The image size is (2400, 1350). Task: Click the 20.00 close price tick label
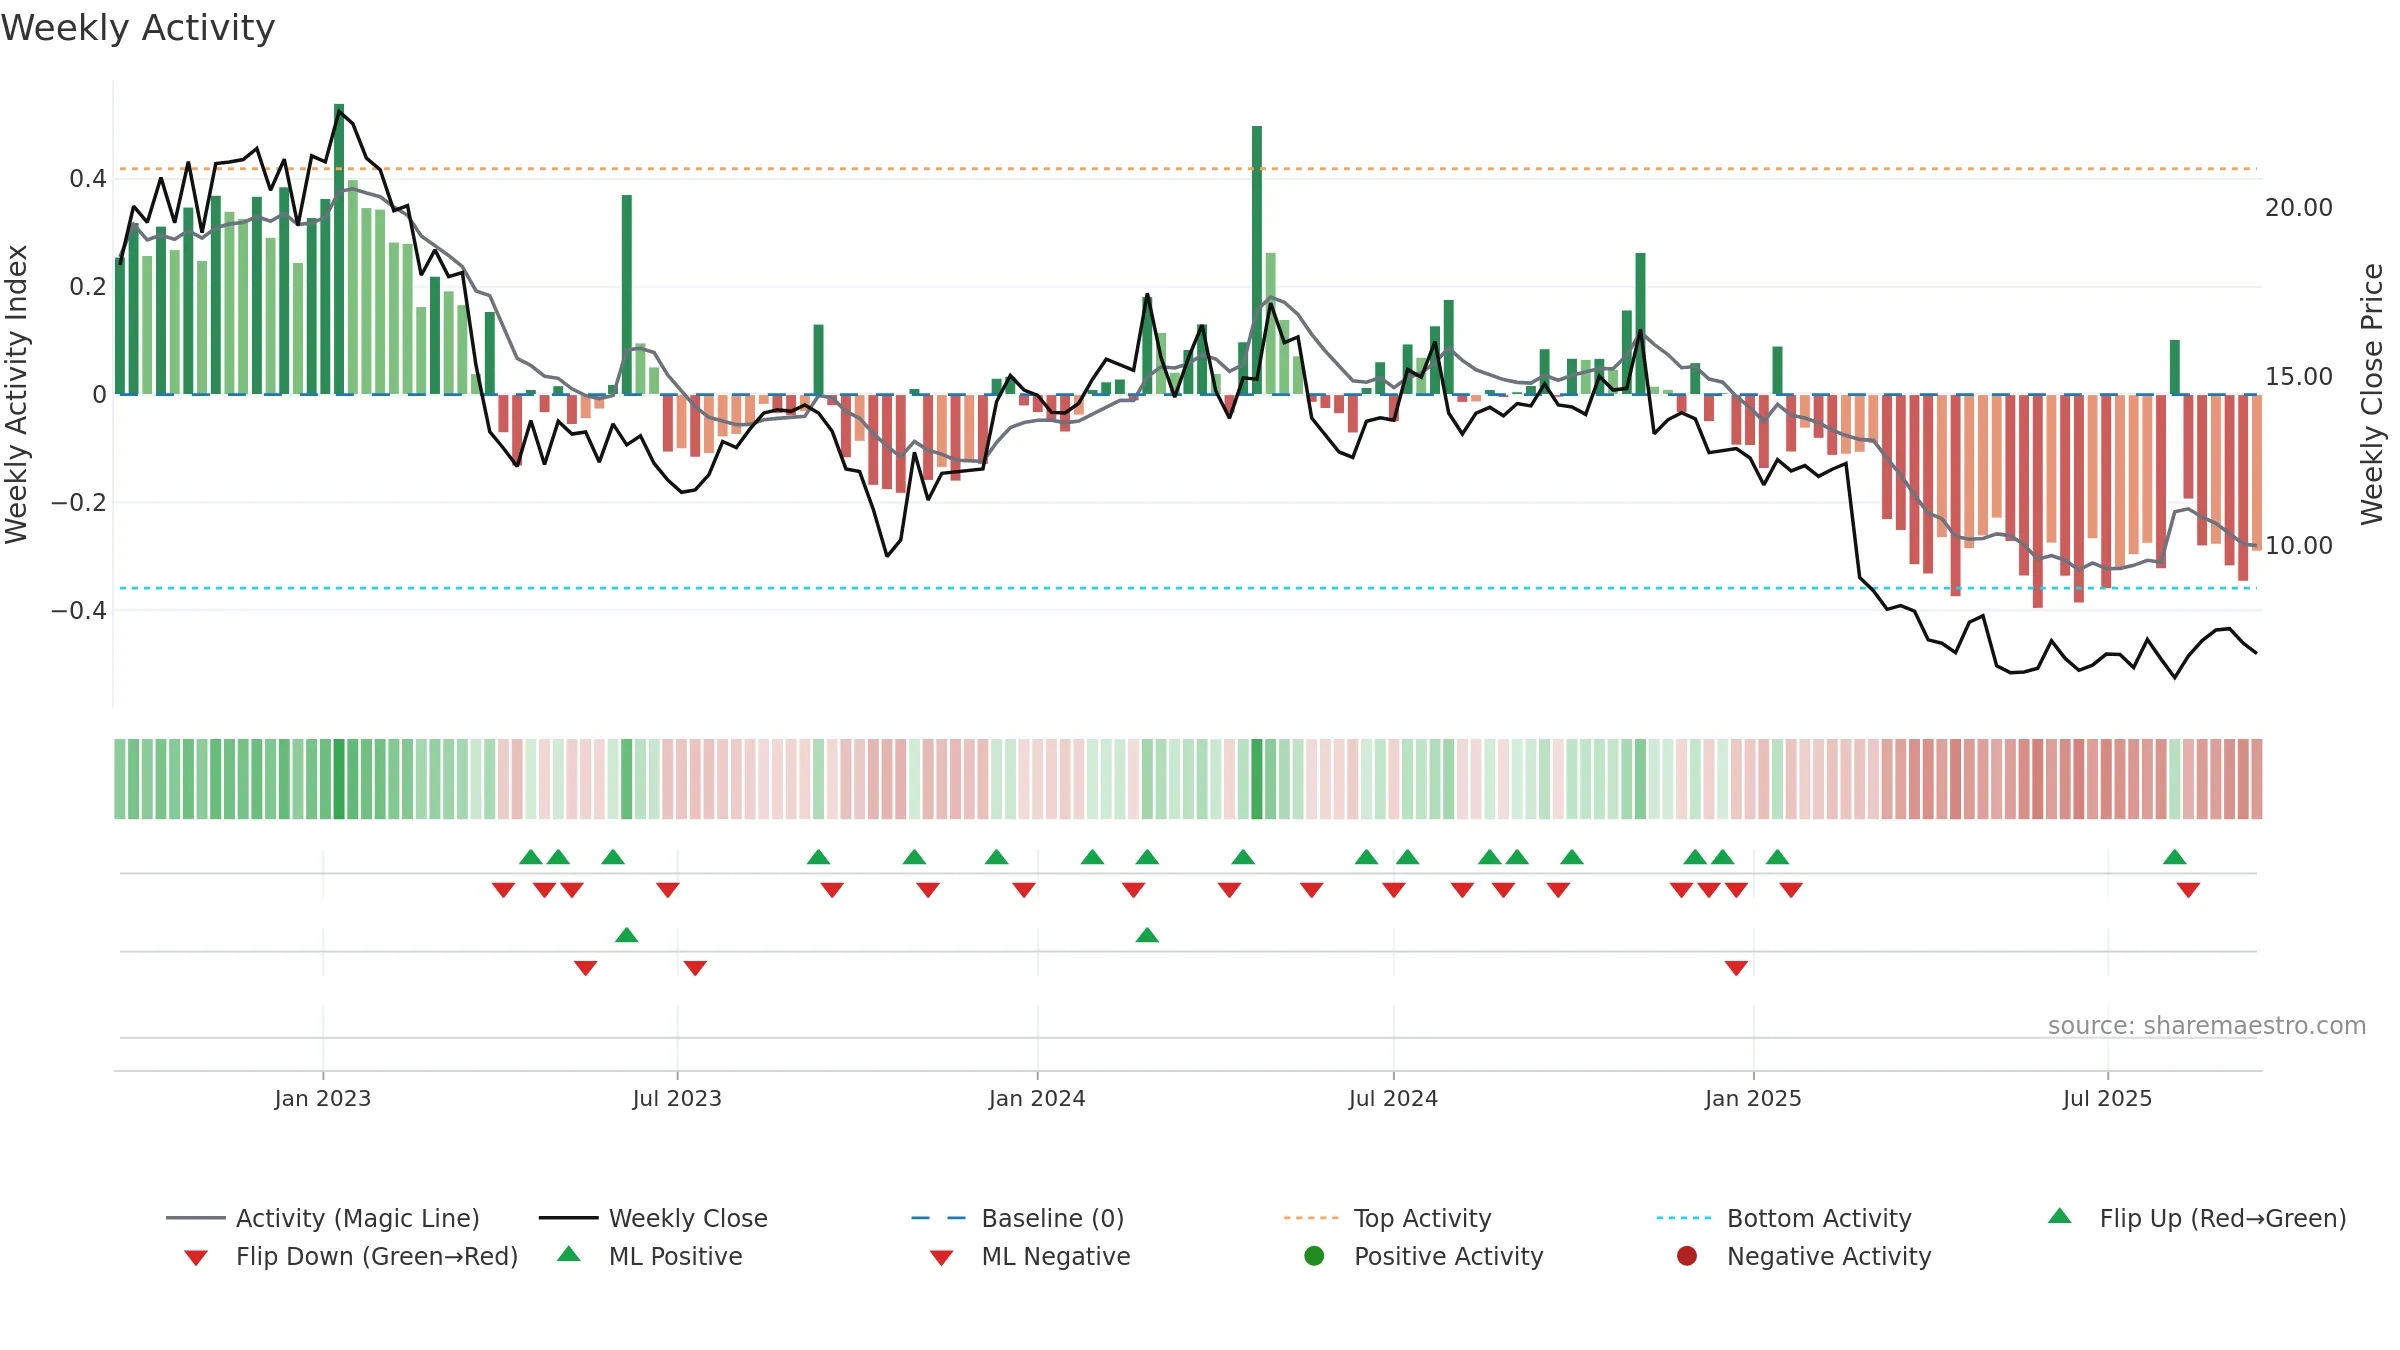(x=2299, y=208)
